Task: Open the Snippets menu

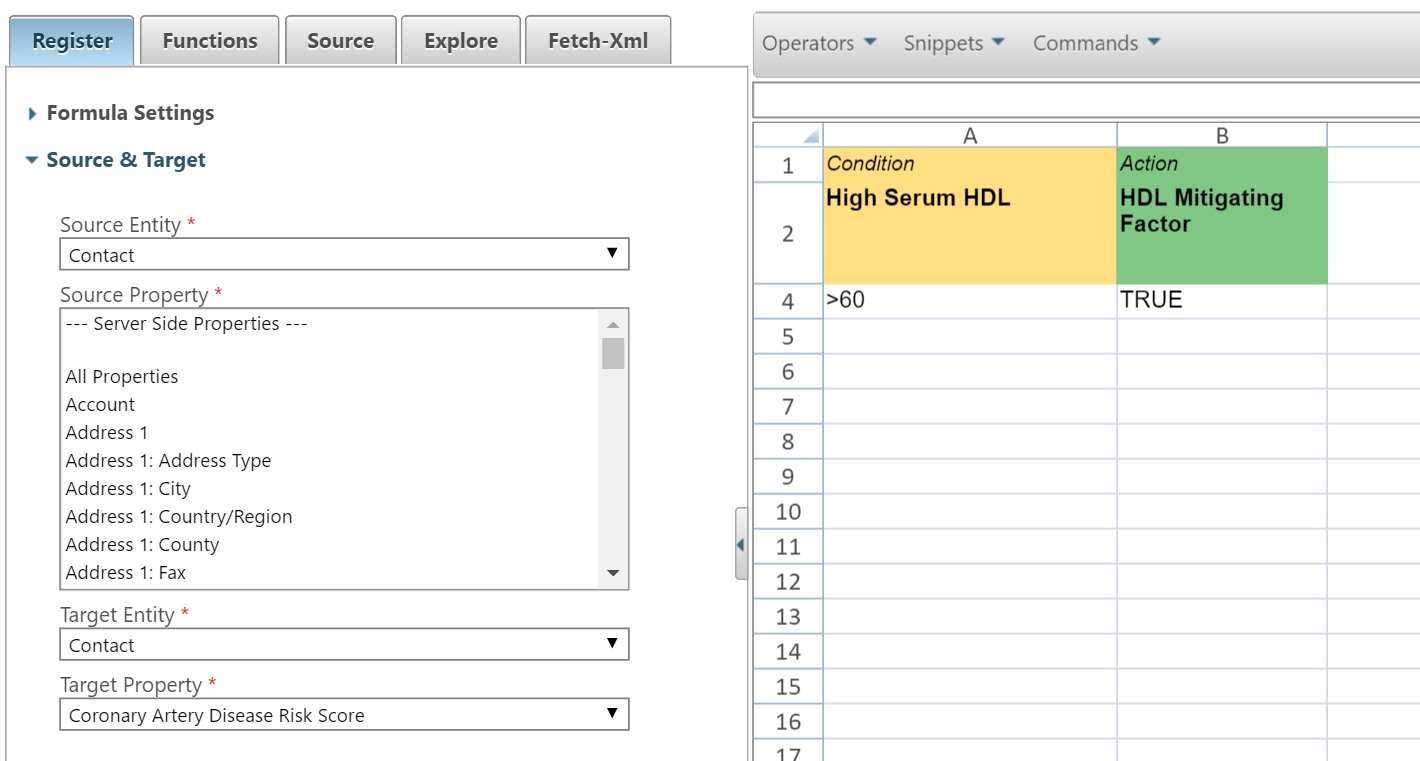Action: pos(954,43)
